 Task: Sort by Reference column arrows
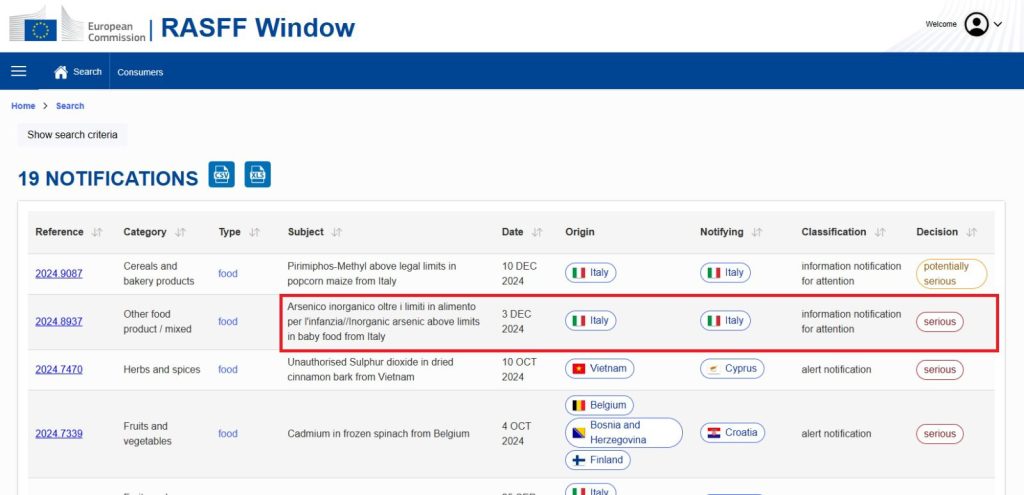(97, 232)
